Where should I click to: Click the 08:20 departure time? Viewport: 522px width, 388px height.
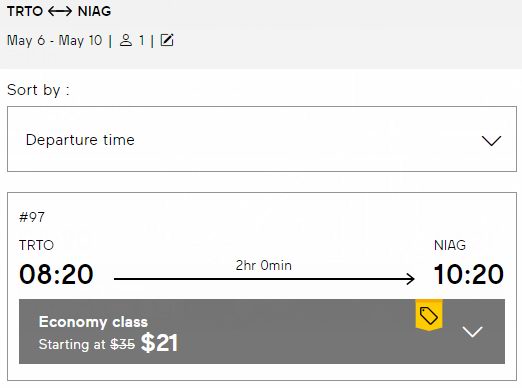tap(56, 274)
